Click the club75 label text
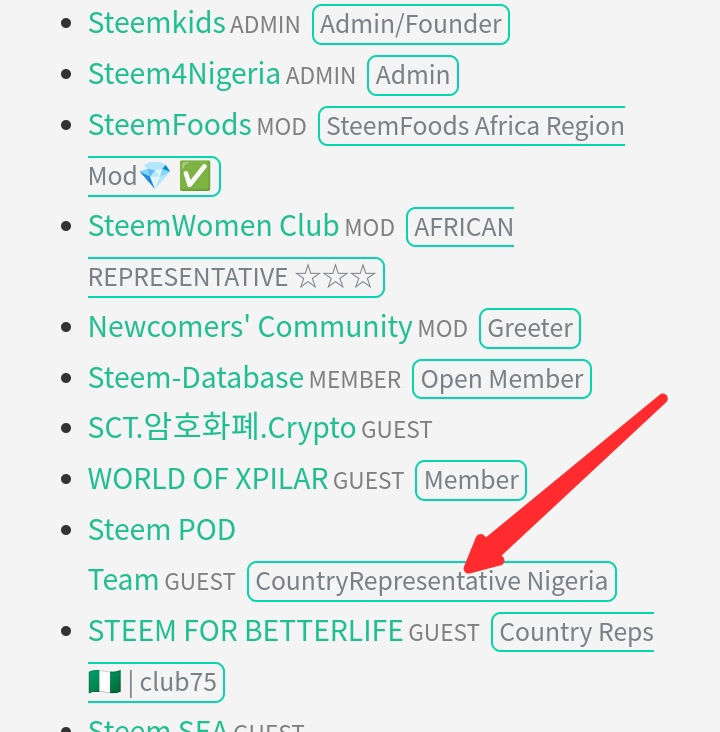 [178, 683]
